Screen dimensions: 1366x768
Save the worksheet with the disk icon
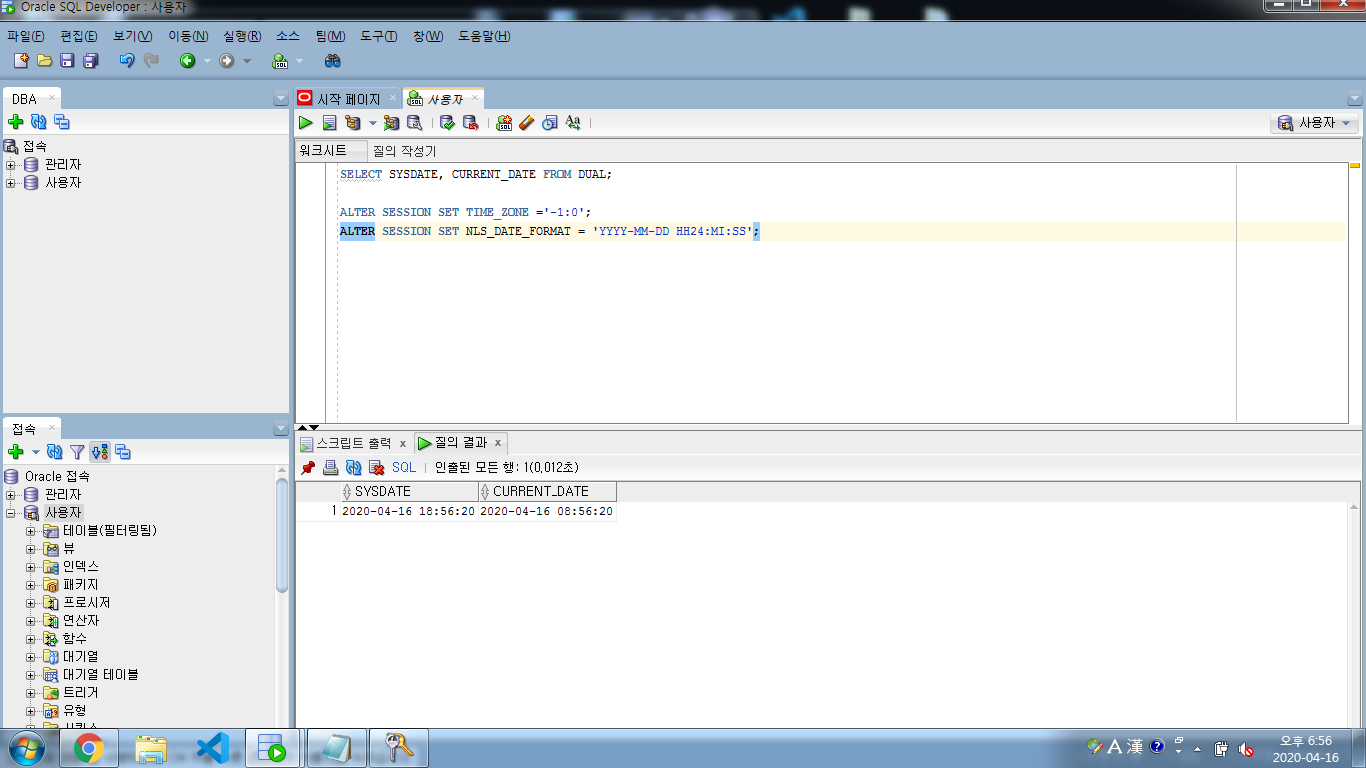point(67,61)
